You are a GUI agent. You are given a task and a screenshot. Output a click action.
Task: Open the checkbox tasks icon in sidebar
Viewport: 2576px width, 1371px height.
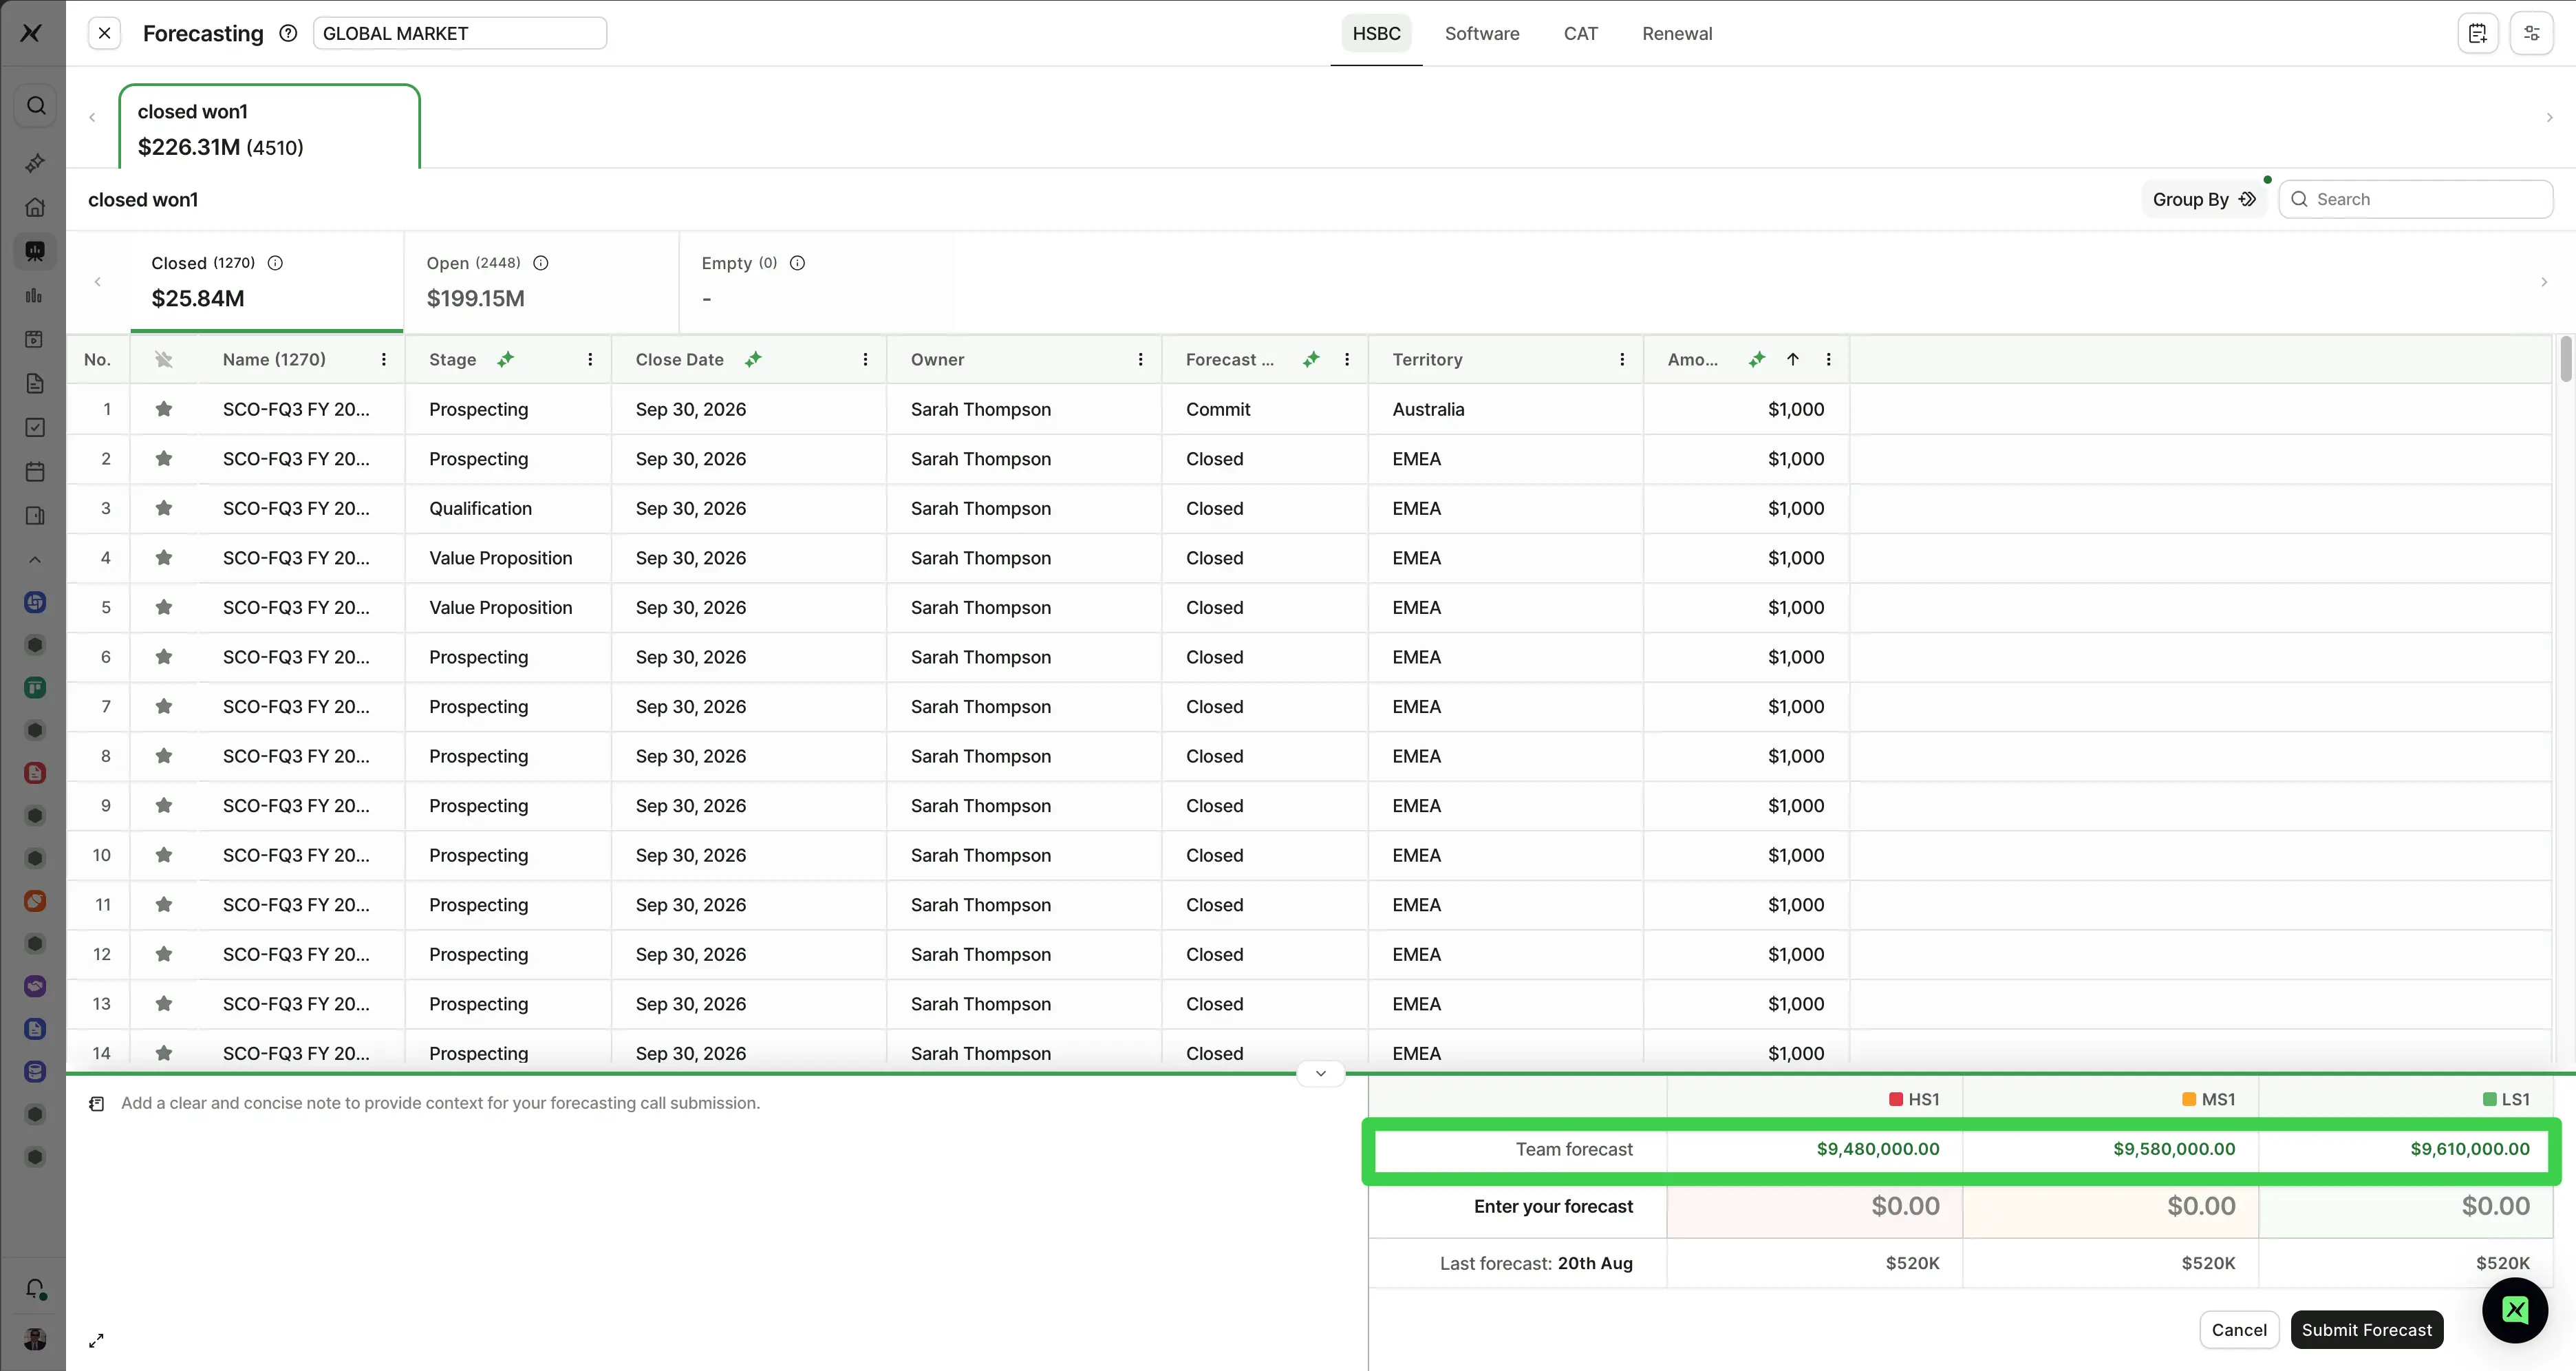[x=35, y=427]
